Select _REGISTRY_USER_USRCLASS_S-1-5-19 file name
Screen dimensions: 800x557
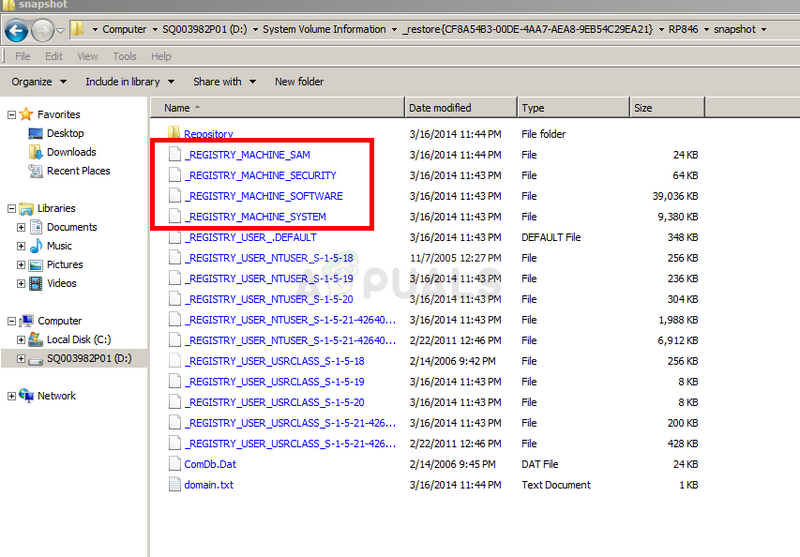pyautogui.click(x=274, y=382)
